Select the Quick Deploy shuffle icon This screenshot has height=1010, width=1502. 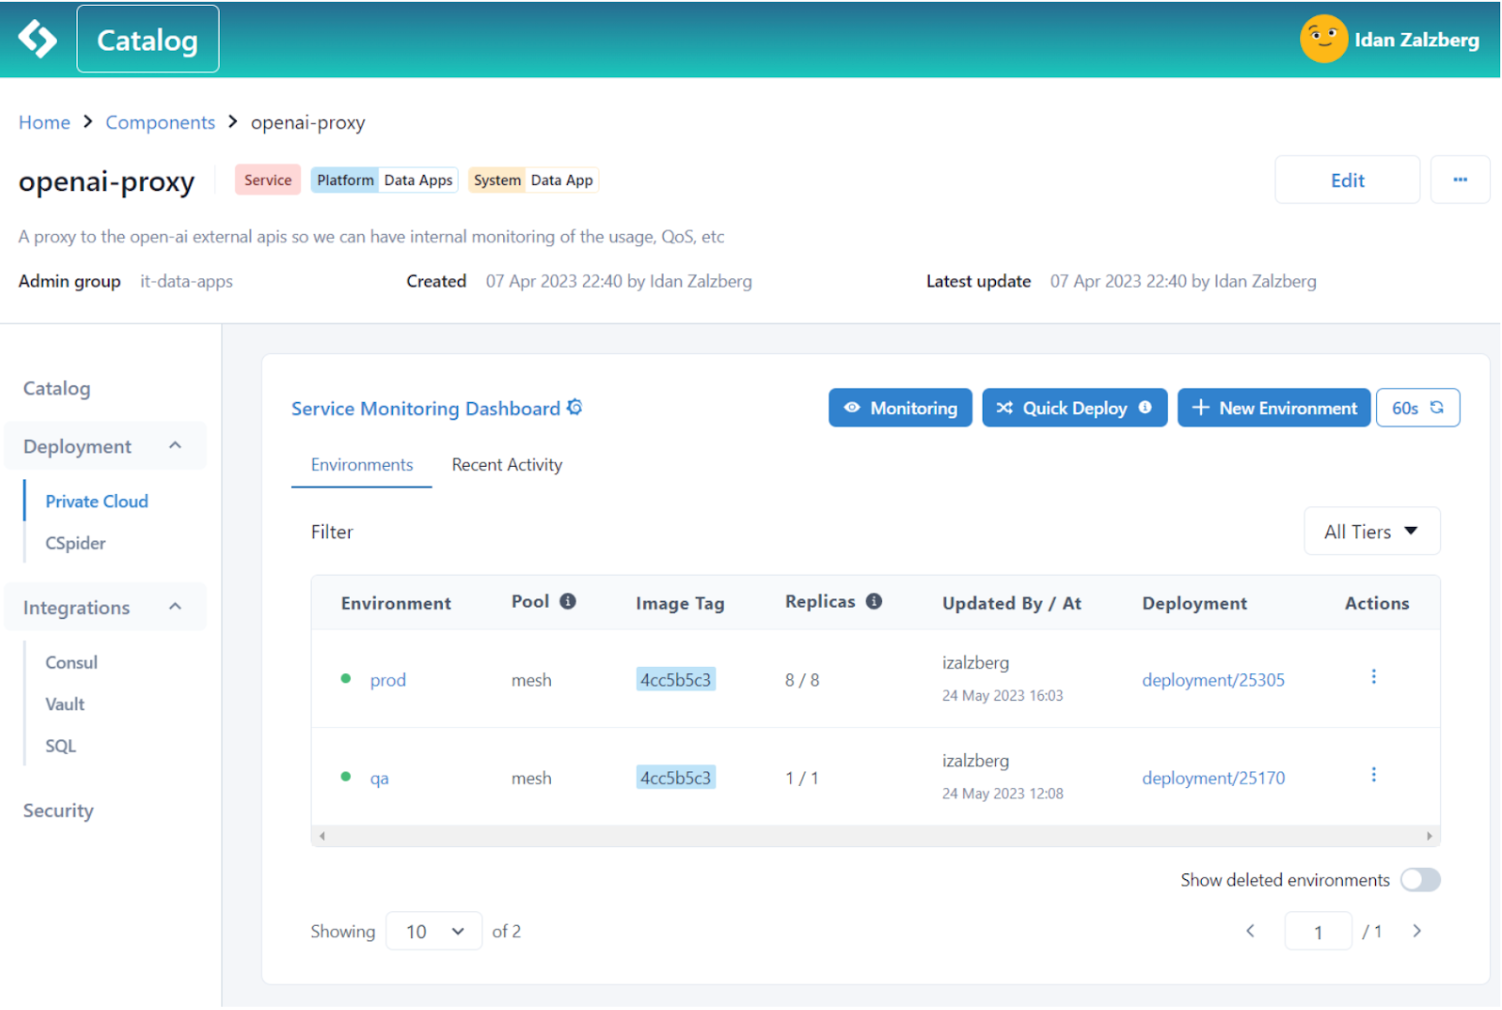coord(1005,407)
